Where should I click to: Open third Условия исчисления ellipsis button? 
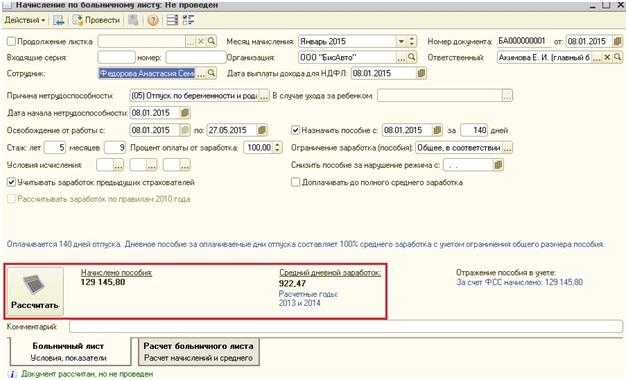(x=185, y=165)
